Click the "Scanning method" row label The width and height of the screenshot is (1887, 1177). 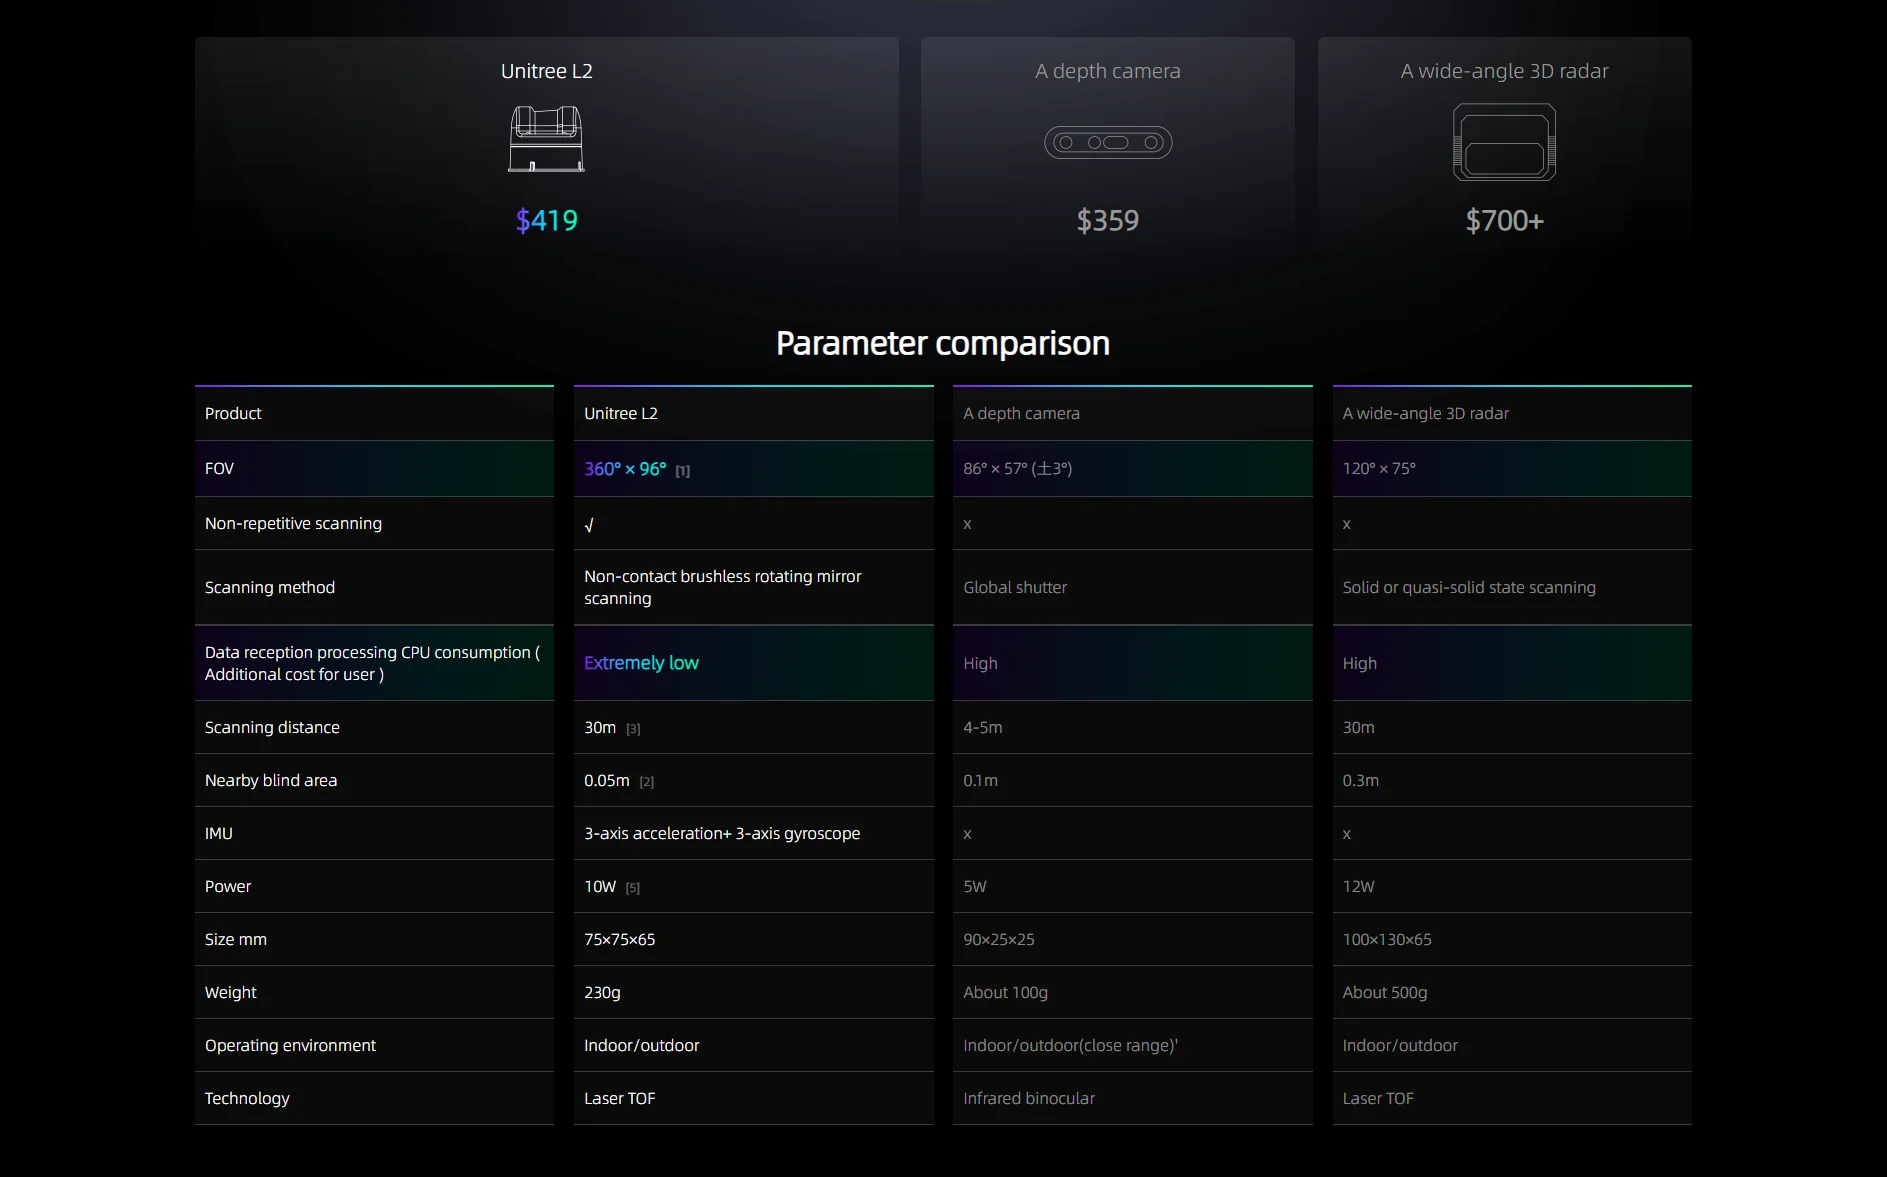coord(270,587)
